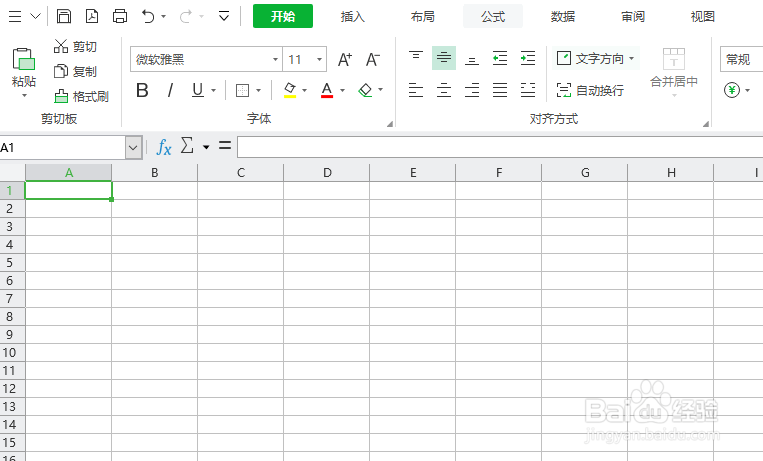Select column D header
The height and width of the screenshot is (461, 763).
coord(327,173)
